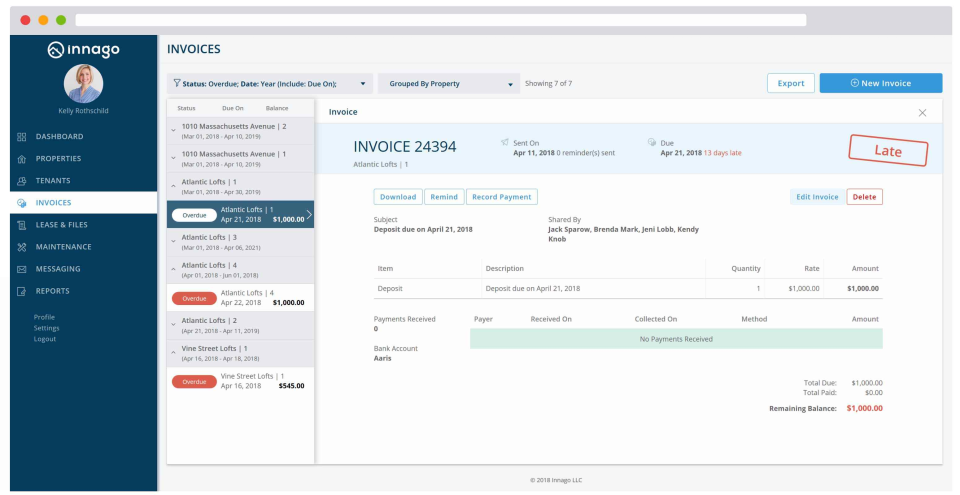
Task: Click the Dashboard grid icon in sidebar
Action: (21, 137)
